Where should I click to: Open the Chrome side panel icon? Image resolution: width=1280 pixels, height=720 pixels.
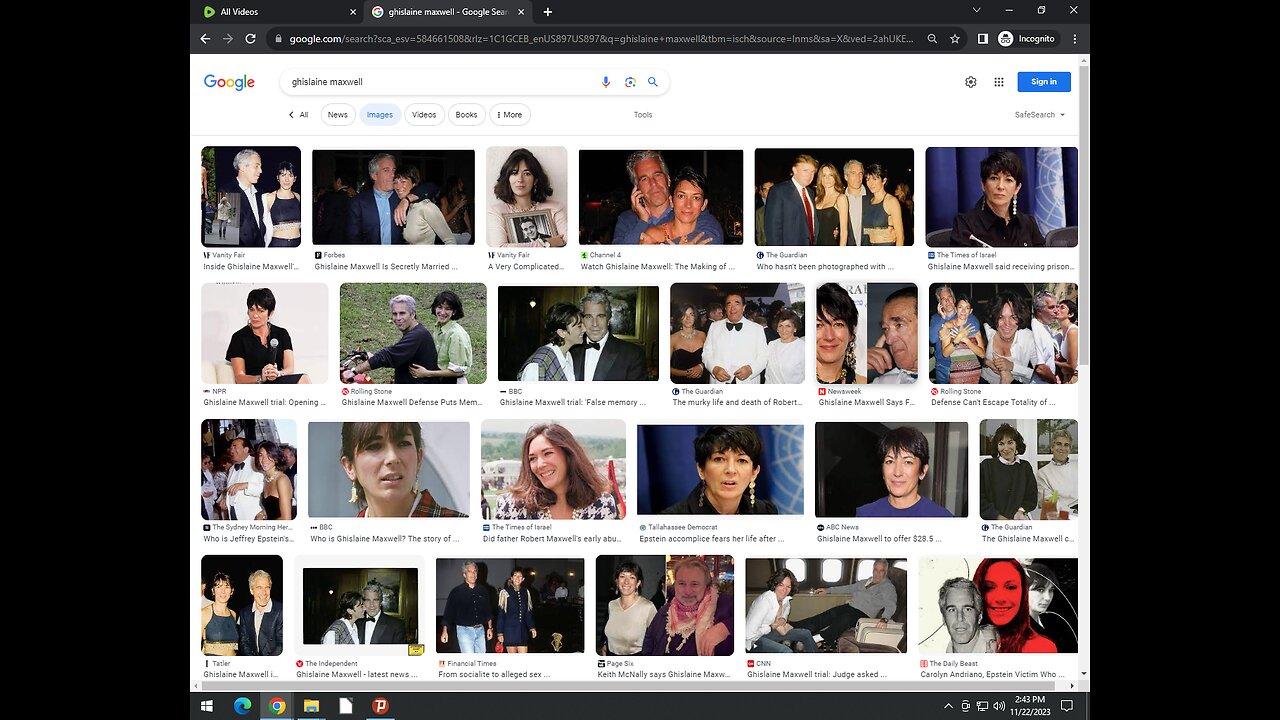point(982,39)
